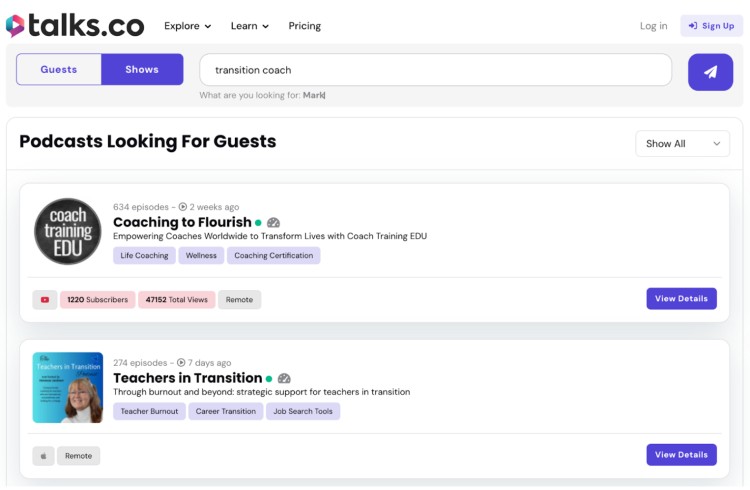Click the transition coach search field
This screenshot has width=750, height=490.
click(x=436, y=70)
